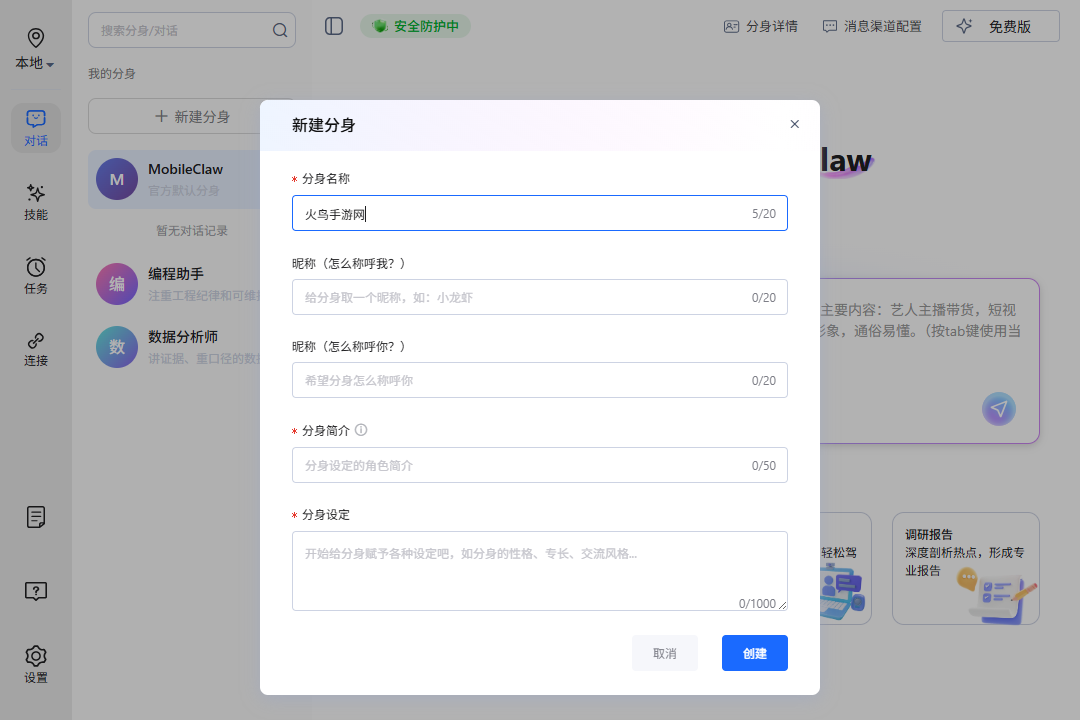Click the 数 avatar circle icon

pyautogui.click(x=117, y=347)
